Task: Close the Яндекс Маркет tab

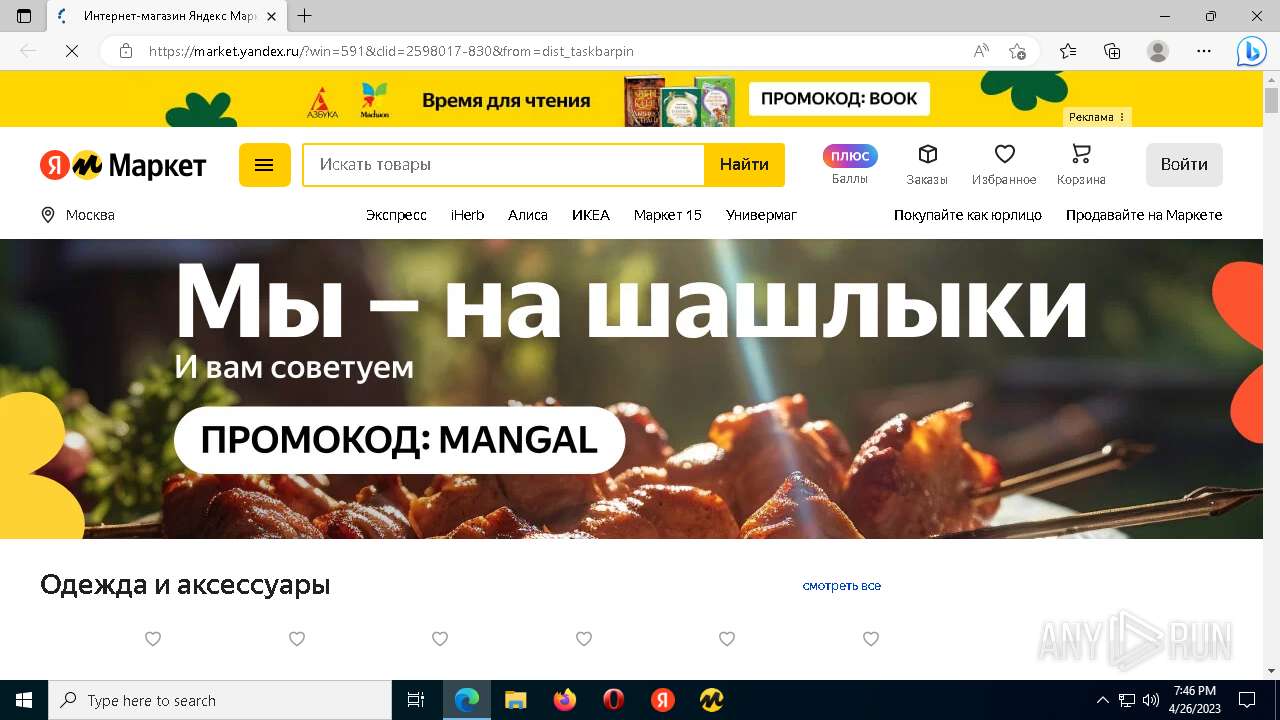Action: [x=272, y=16]
